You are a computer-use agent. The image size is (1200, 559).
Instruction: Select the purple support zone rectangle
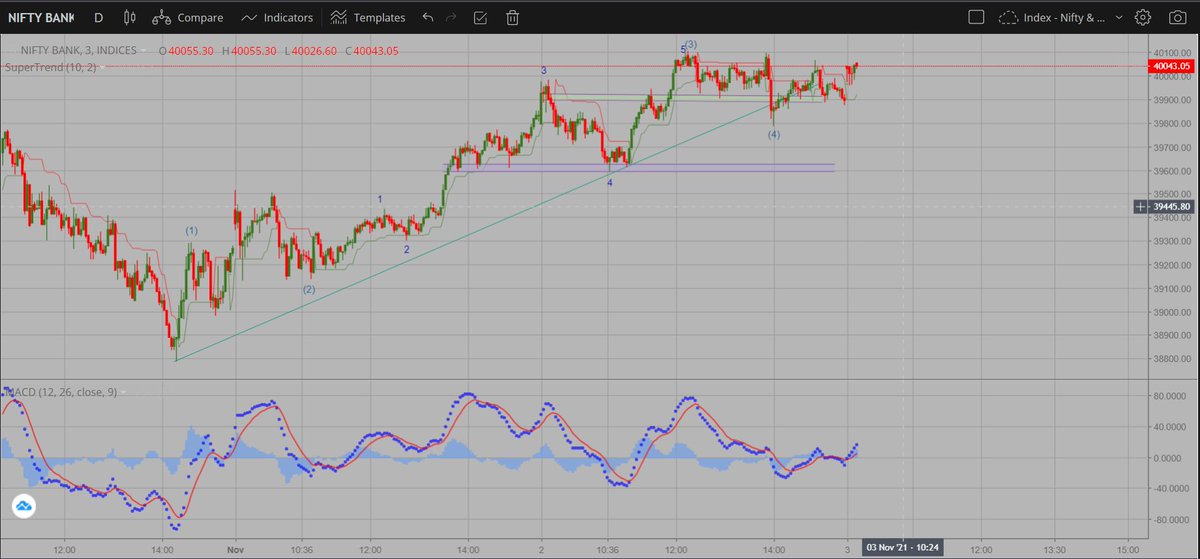click(641, 167)
